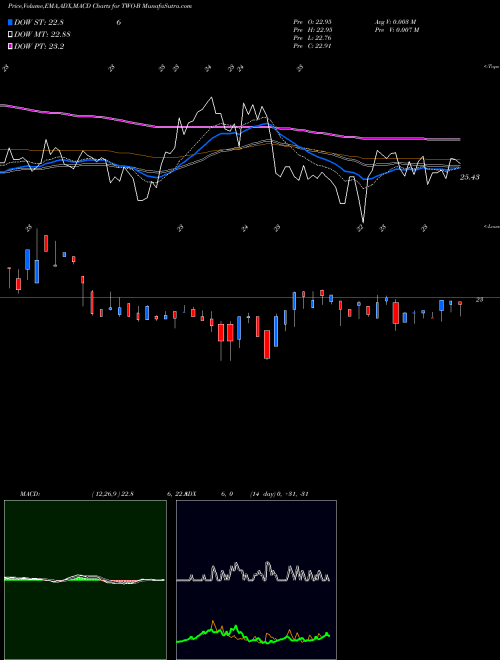
Task: Select the 'DOW MT: 22.88' legend label
Action: (x=42, y=35)
